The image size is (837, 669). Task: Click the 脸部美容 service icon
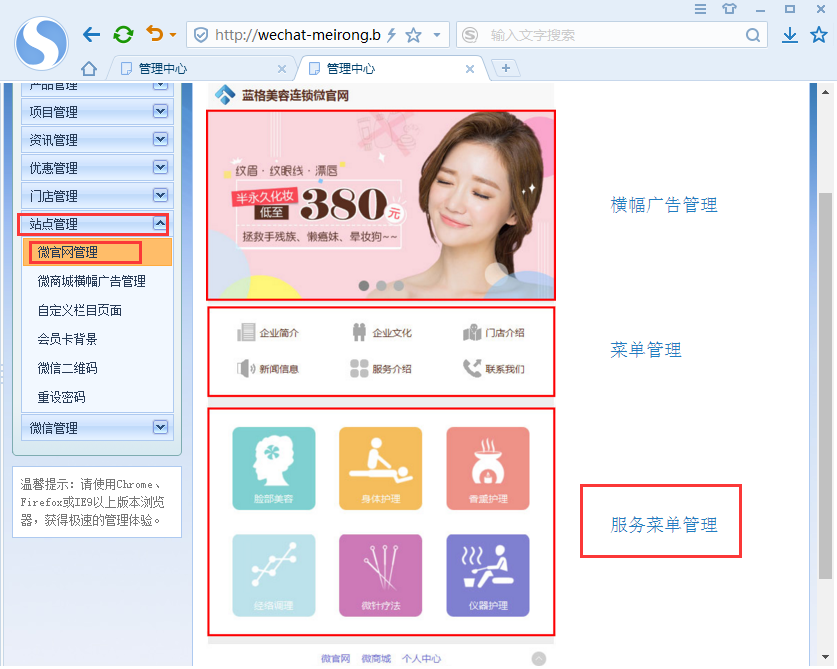(x=273, y=469)
